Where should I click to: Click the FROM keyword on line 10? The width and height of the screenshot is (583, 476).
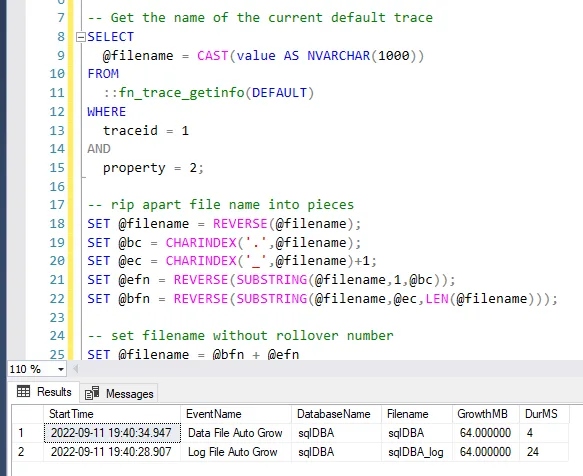(x=103, y=74)
